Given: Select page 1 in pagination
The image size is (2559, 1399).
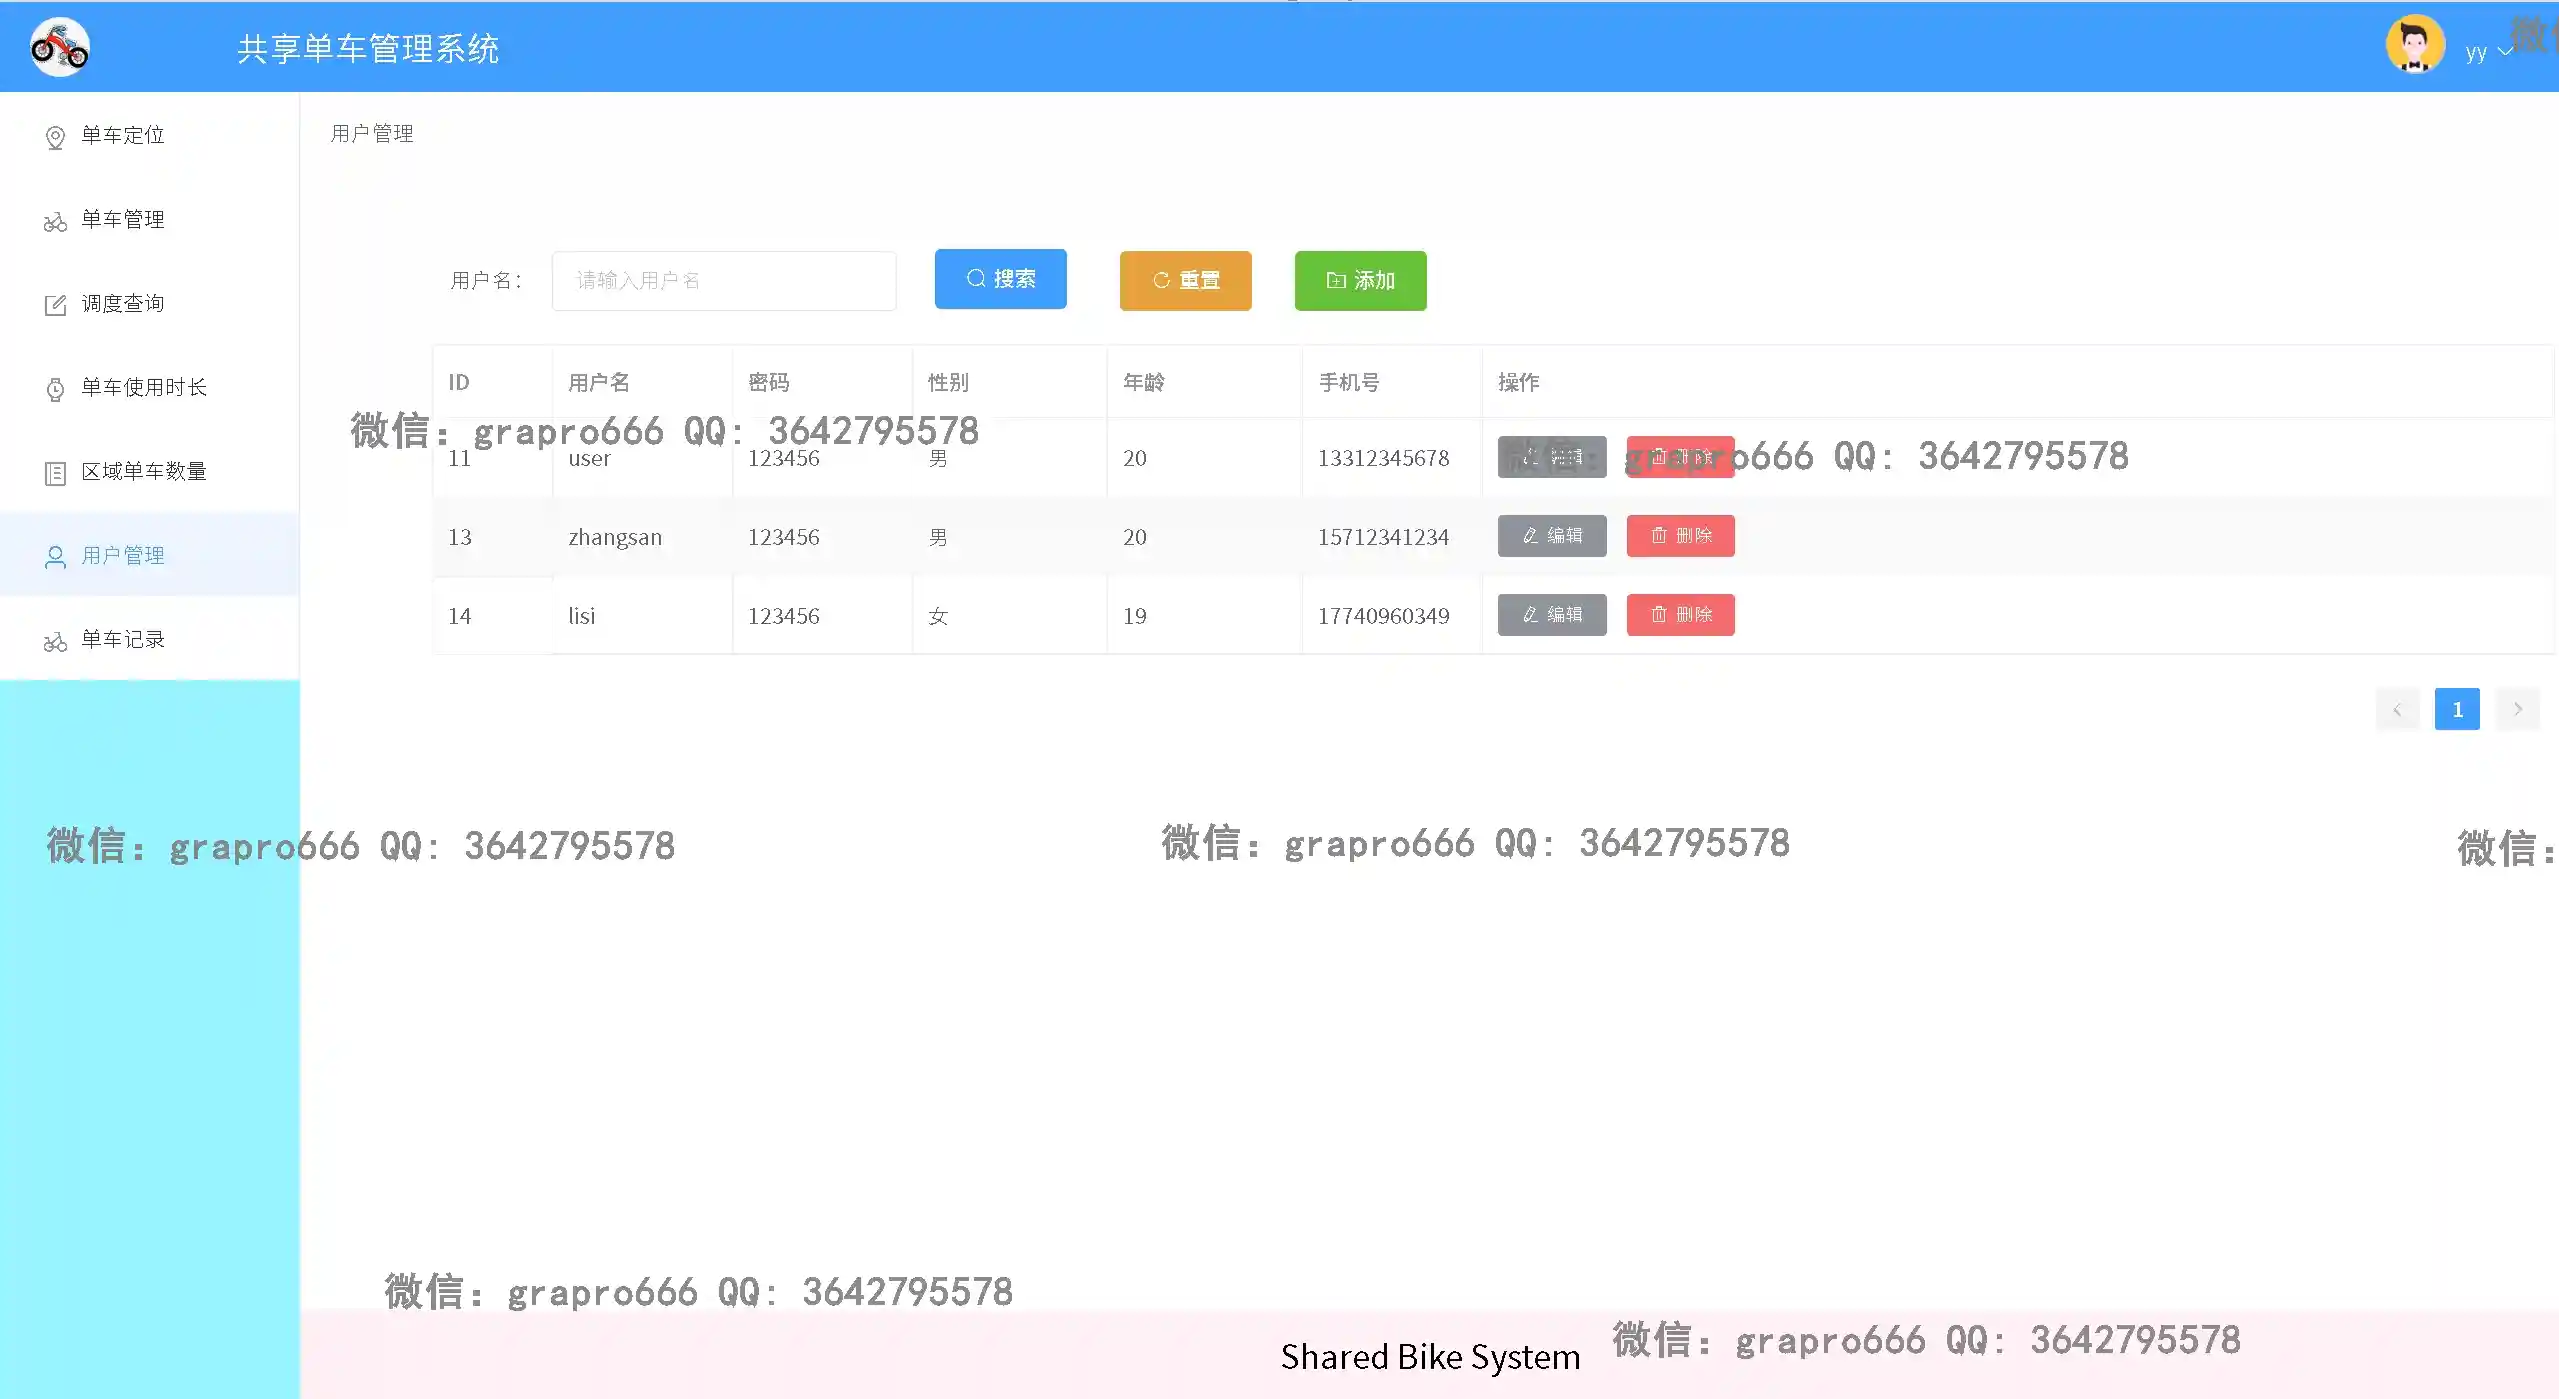Looking at the screenshot, I should click(2457, 709).
